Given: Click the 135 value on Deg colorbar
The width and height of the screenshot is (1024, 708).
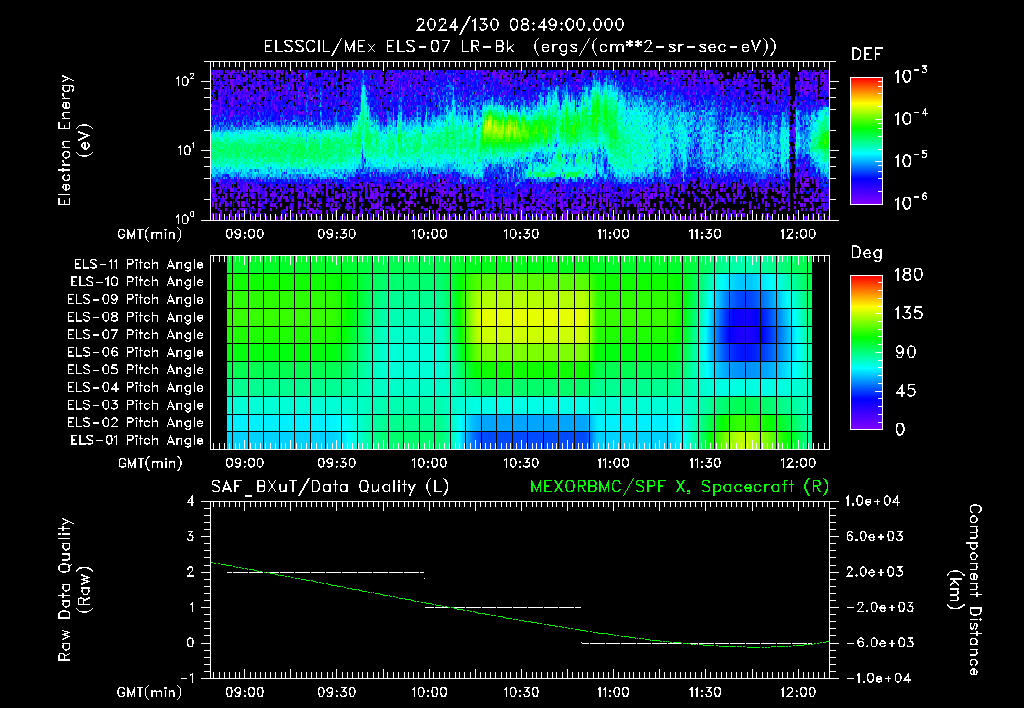Looking at the screenshot, I should coord(908,314).
